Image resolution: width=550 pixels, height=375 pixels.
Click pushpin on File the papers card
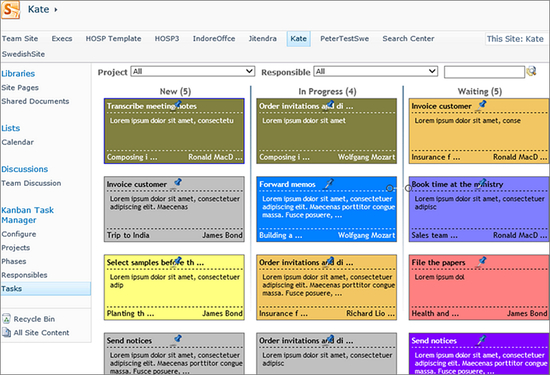tap(482, 261)
